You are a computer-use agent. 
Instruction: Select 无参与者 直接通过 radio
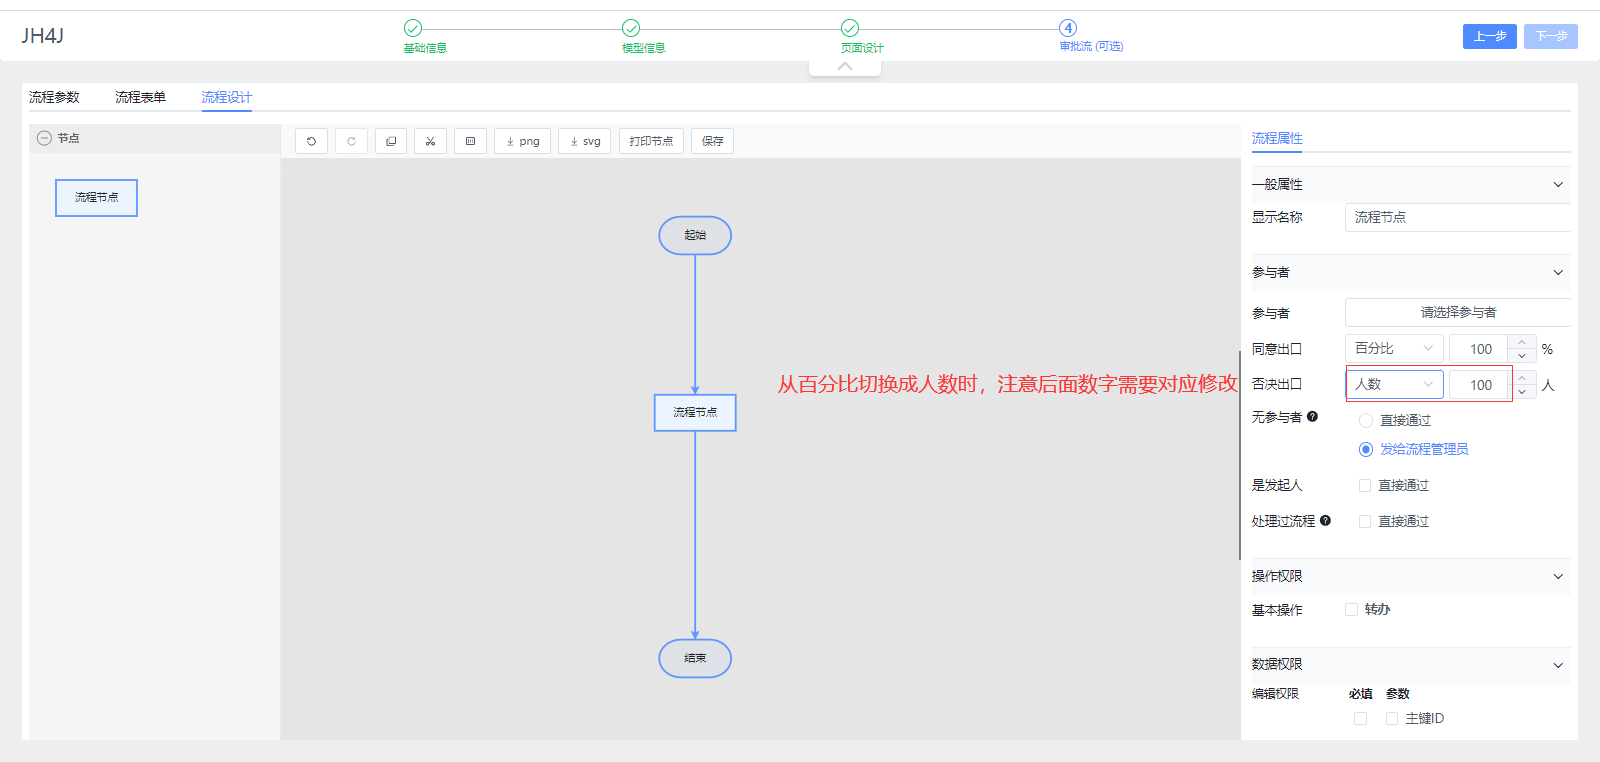[x=1365, y=420]
